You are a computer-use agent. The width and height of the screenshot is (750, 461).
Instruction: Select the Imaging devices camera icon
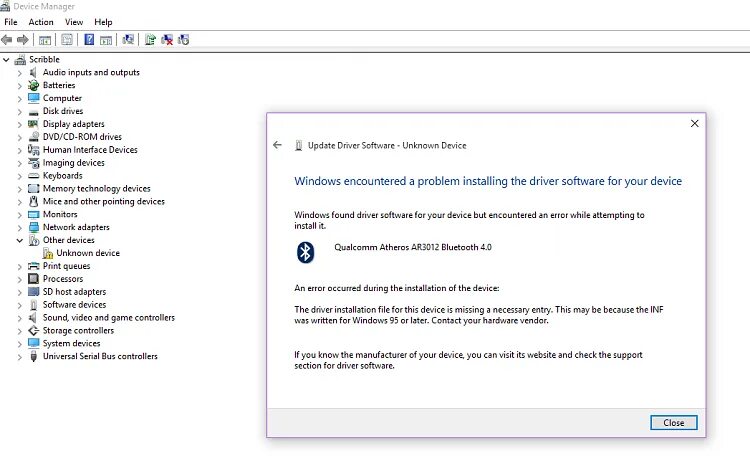[33, 163]
